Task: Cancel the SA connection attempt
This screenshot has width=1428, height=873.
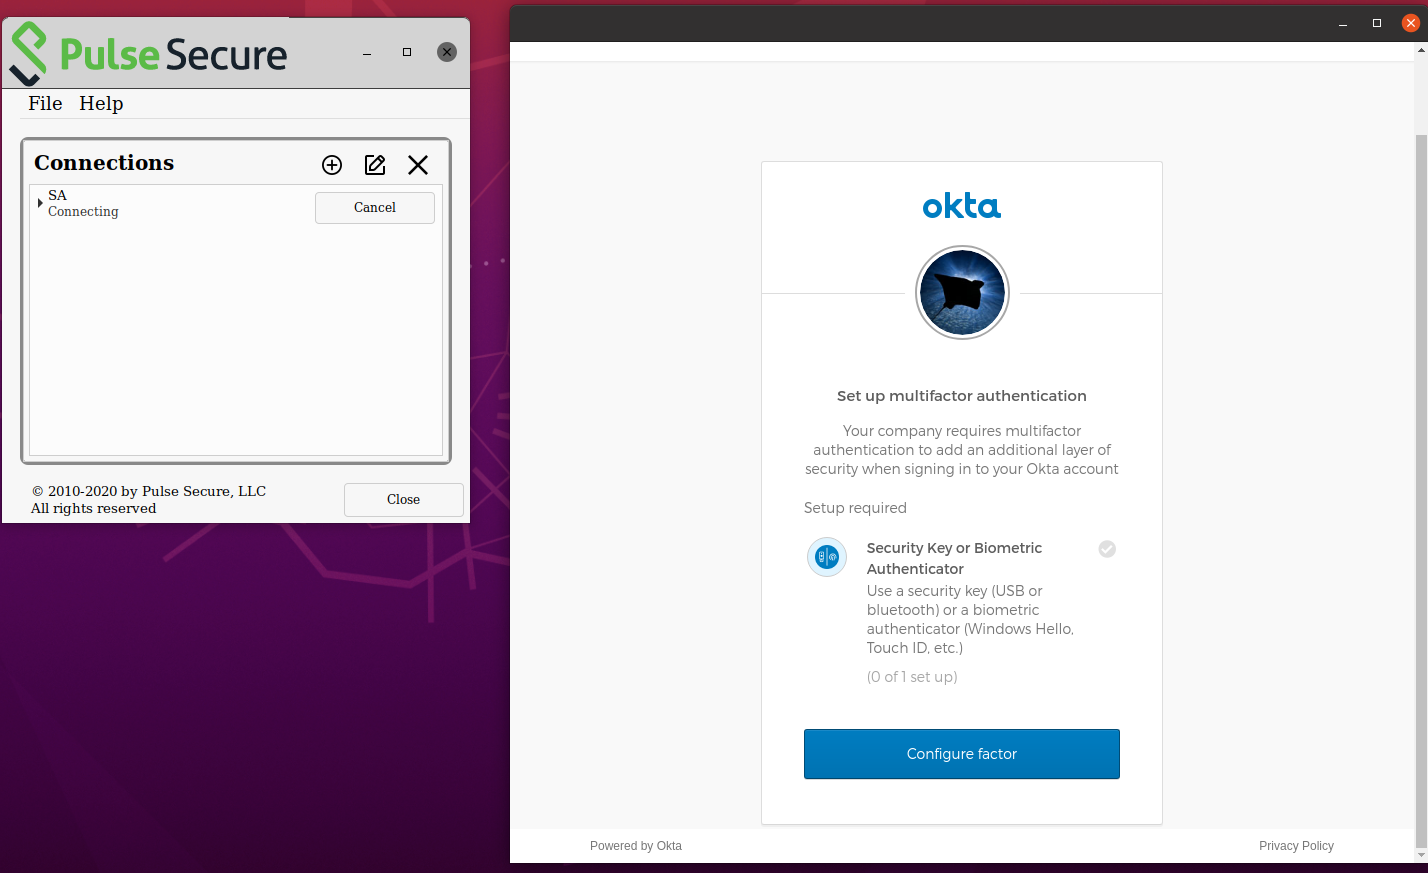Action: point(375,208)
